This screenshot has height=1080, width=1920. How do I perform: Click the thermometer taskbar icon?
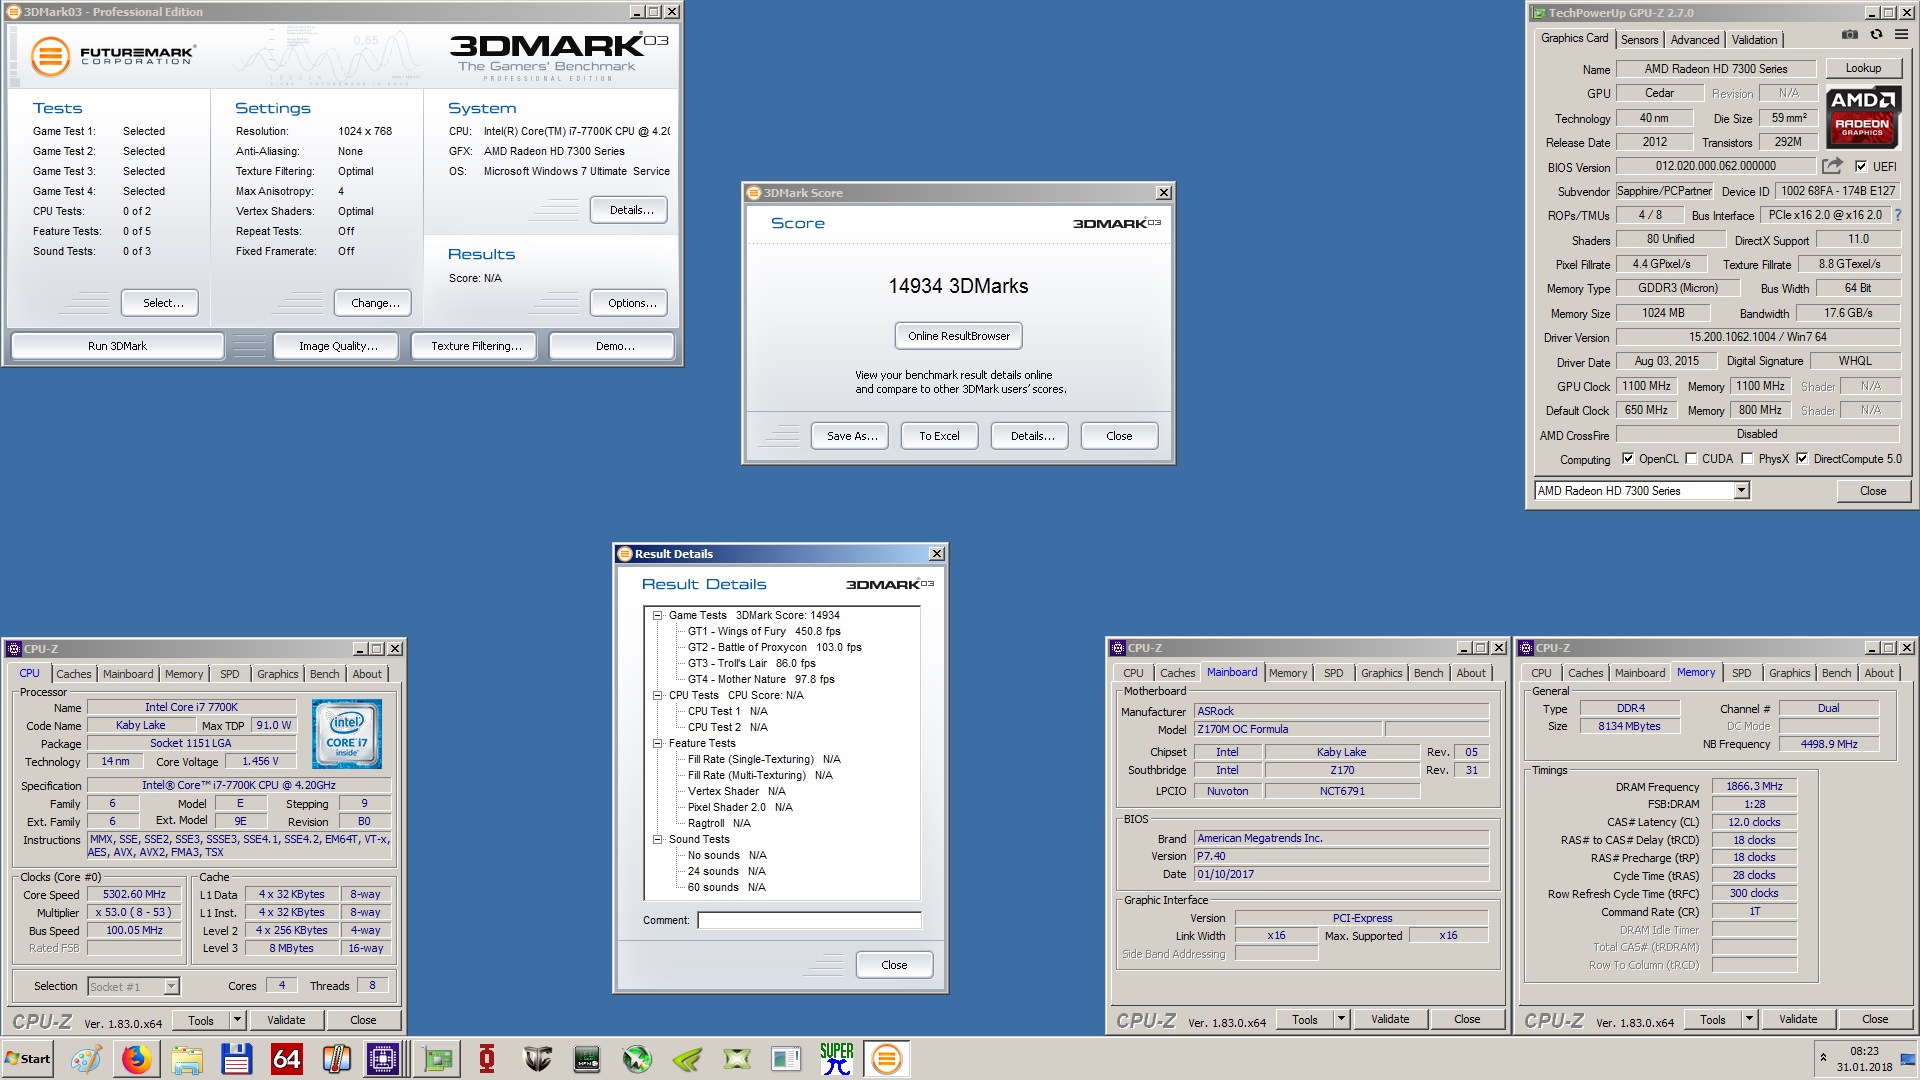pos(336,1059)
